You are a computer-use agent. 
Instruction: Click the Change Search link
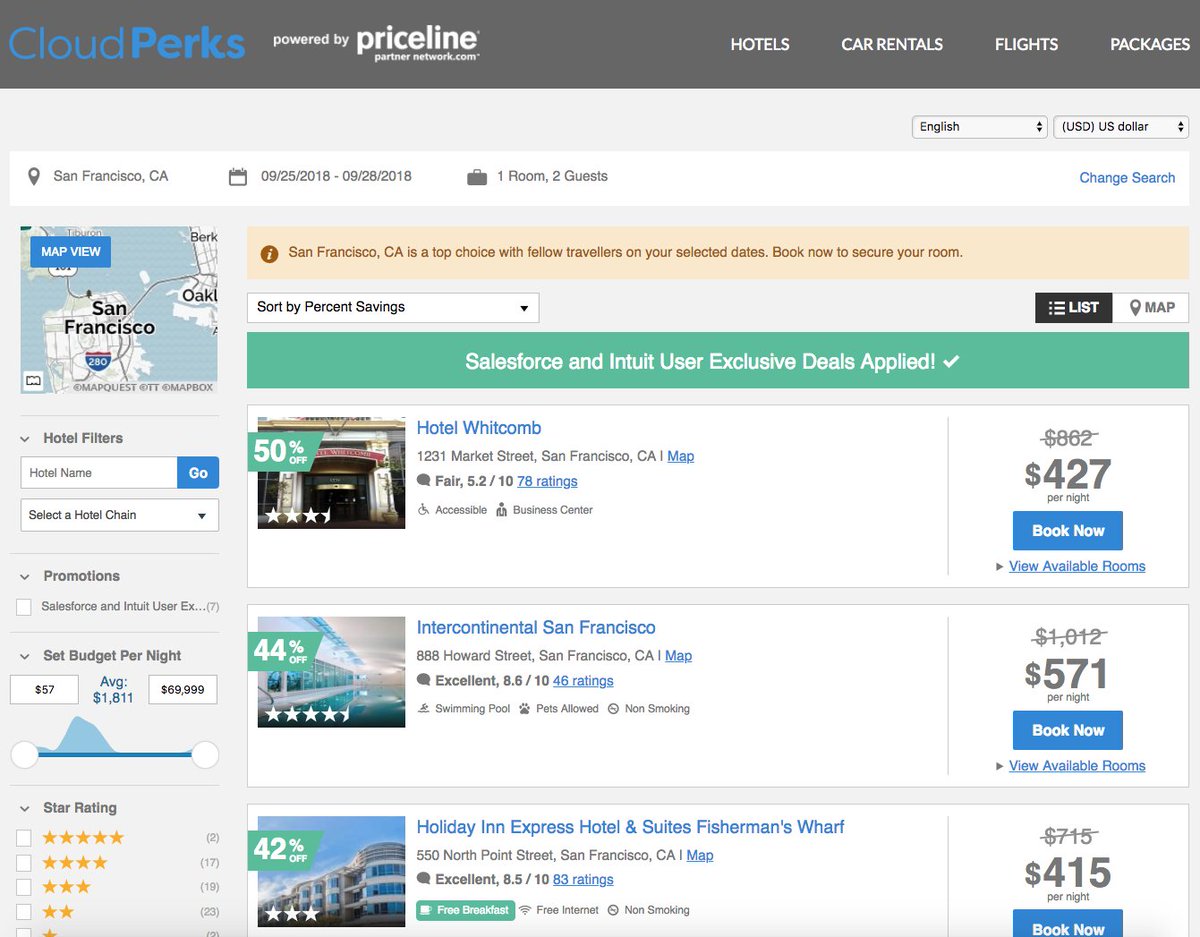(1127, 178)
